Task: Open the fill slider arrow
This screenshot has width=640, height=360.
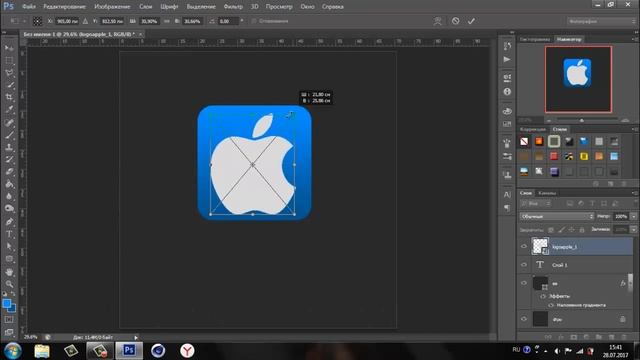Action: pyautogui.click(x=633, y=229)
